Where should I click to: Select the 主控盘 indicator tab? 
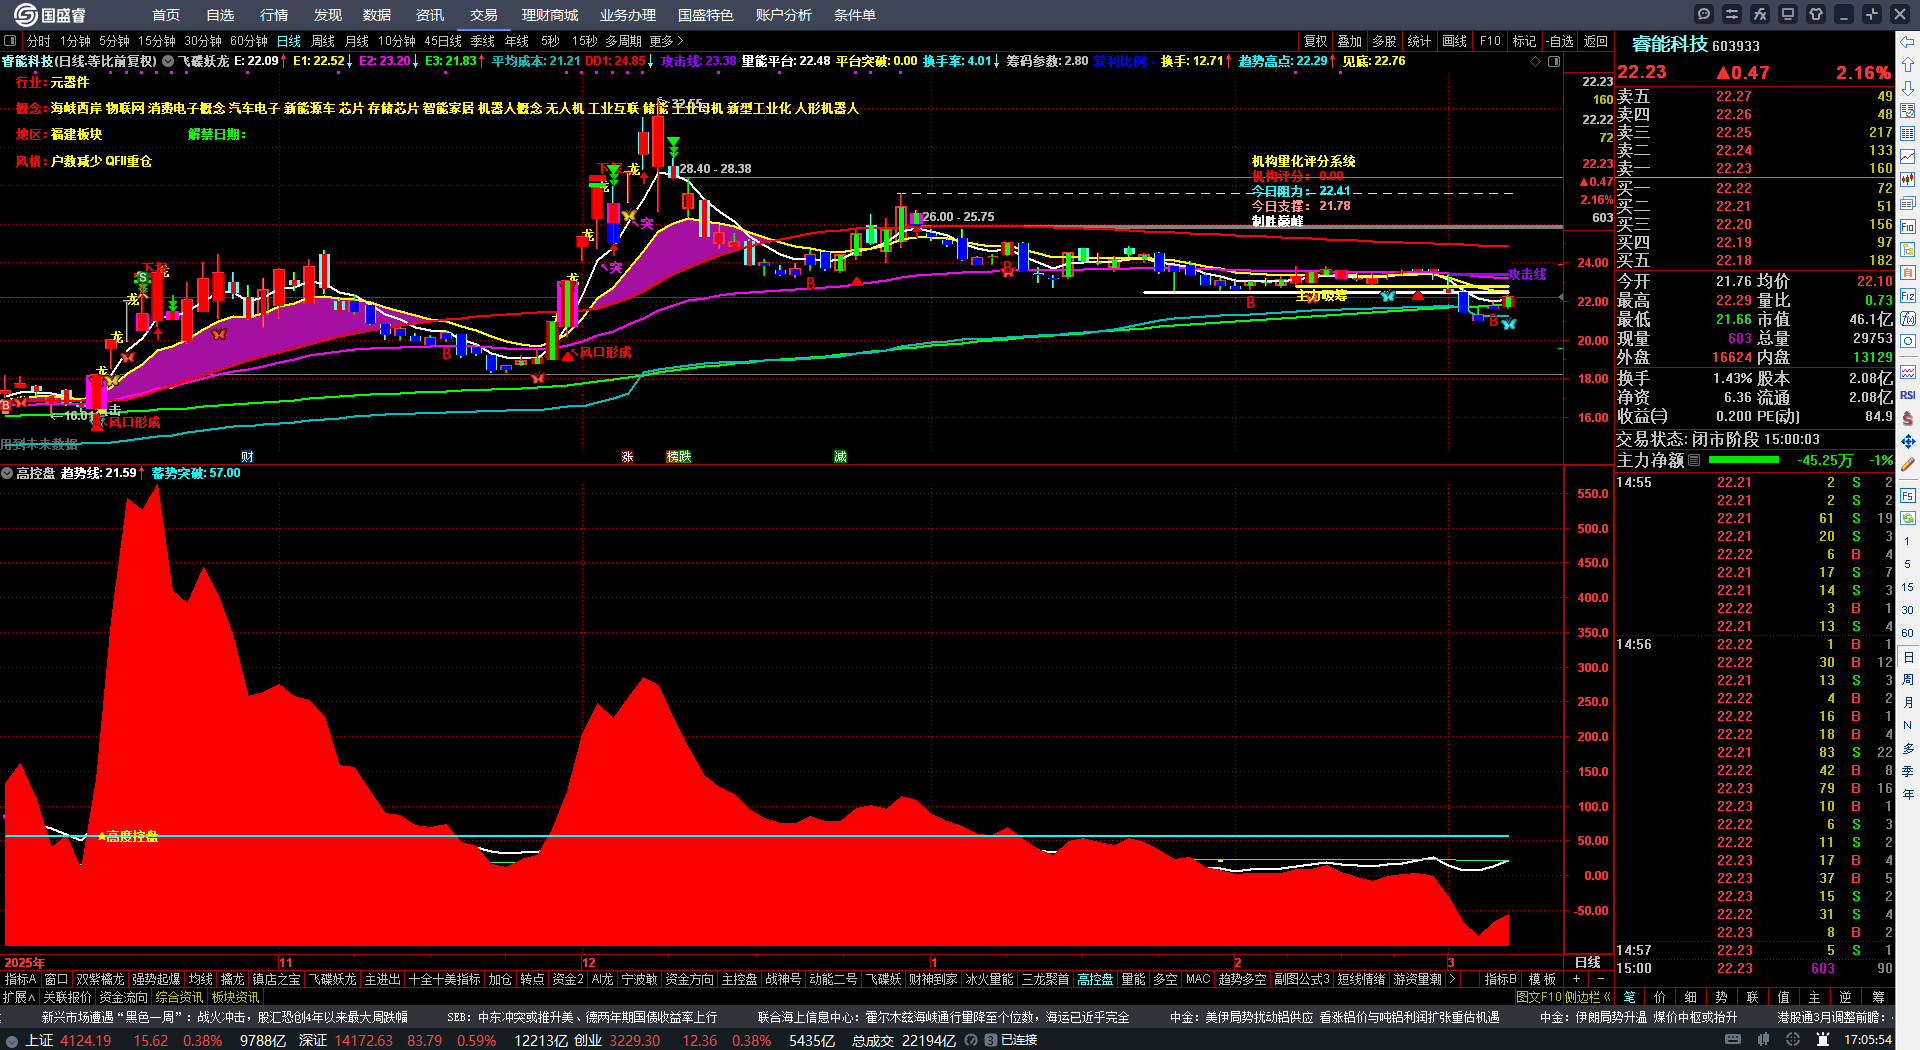tap(740, 979)
